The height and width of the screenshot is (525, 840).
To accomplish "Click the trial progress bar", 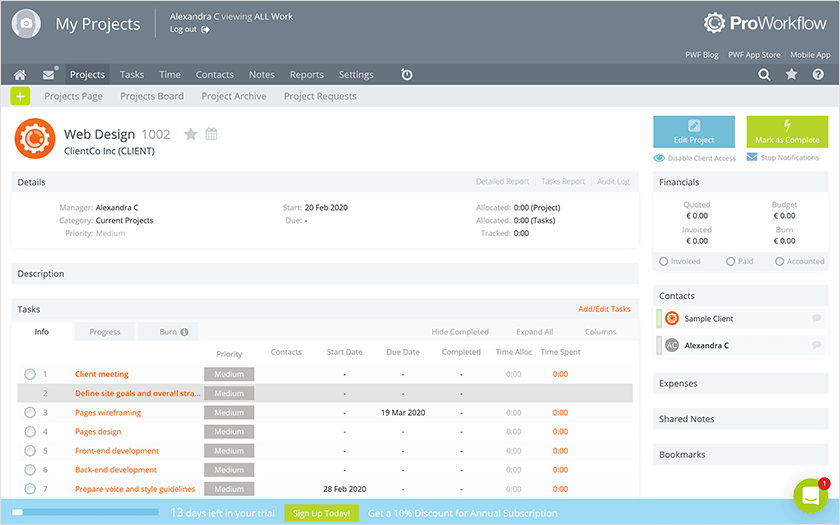I will 85,513.
